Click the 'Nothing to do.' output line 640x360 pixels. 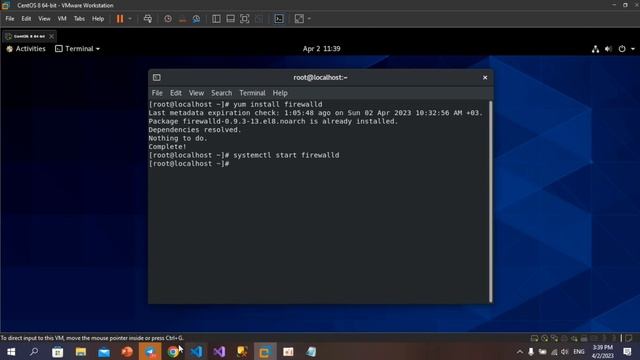pyautogui.click(x=178, y=138)
